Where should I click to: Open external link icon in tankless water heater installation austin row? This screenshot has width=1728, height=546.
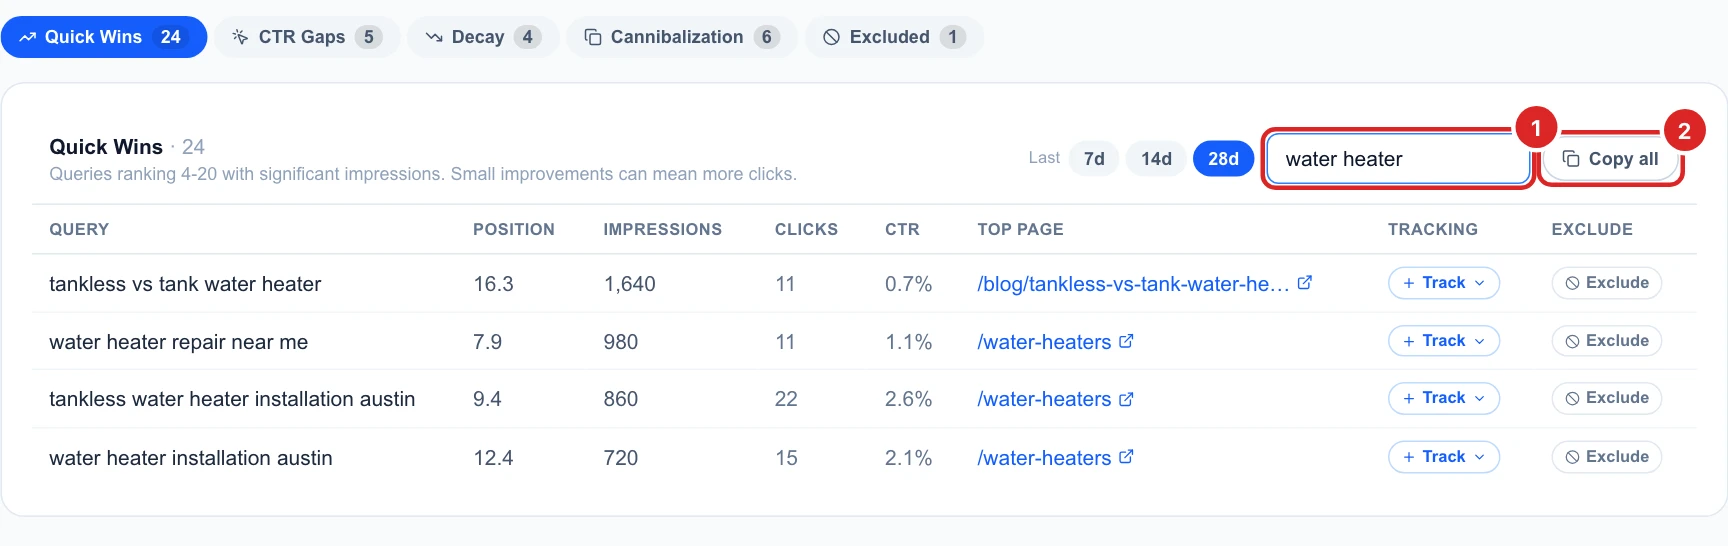[x=1126, y=399]
